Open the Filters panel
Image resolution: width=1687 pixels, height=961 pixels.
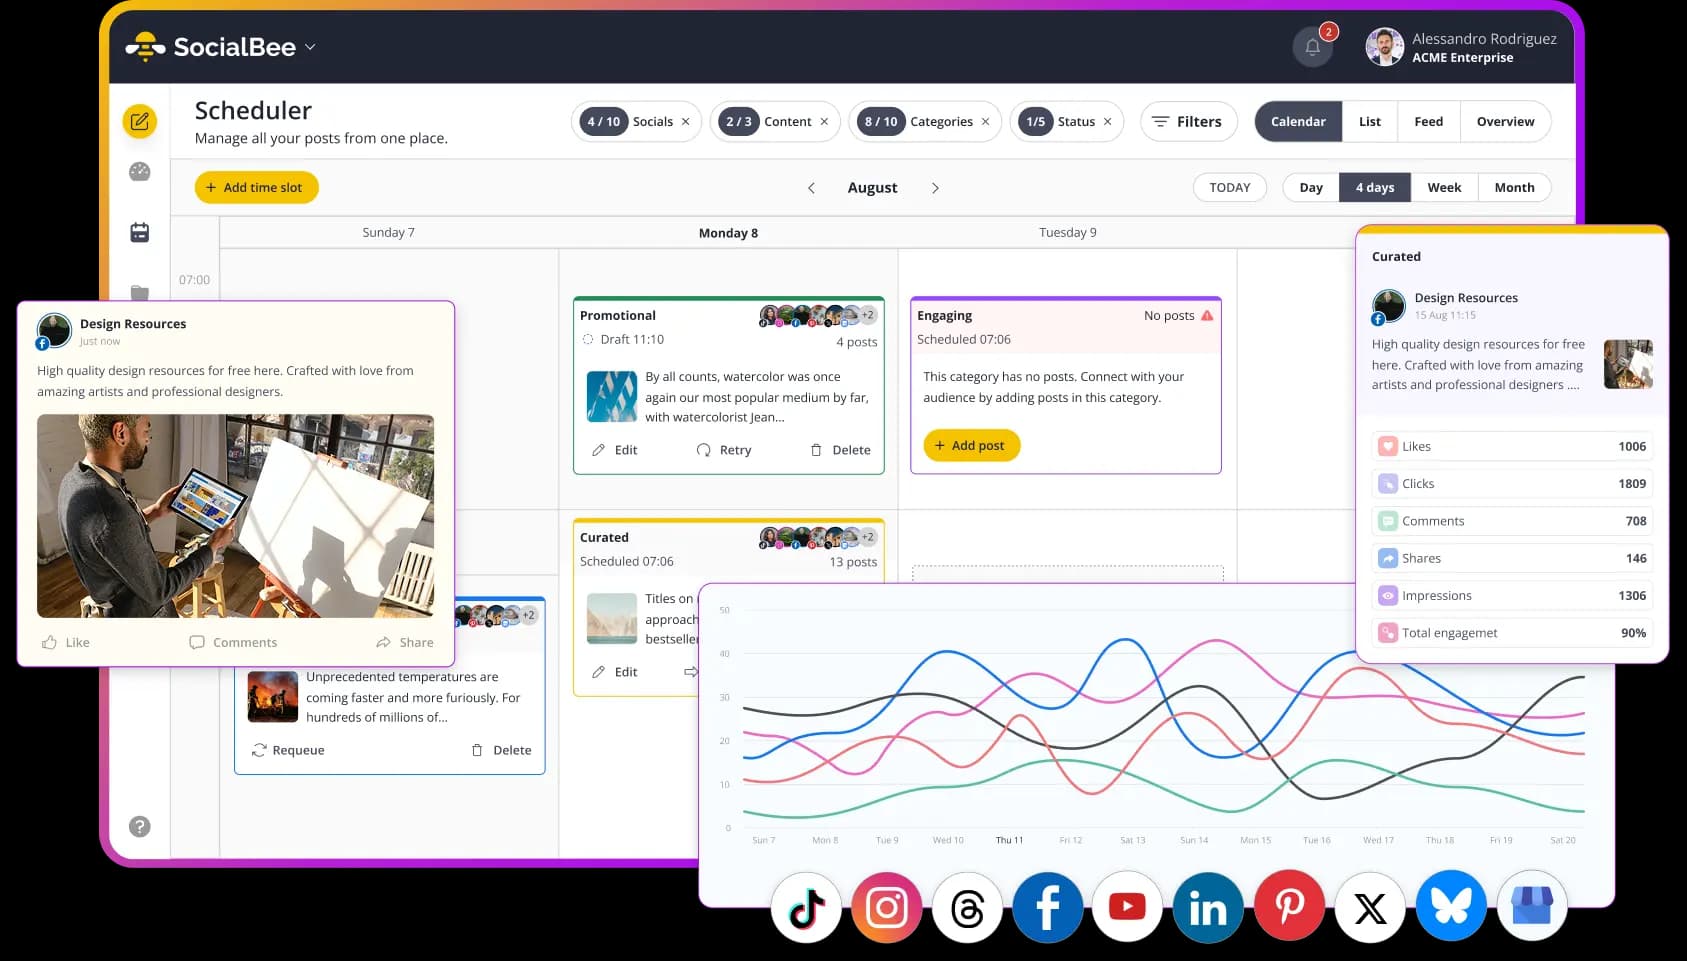1188,122
